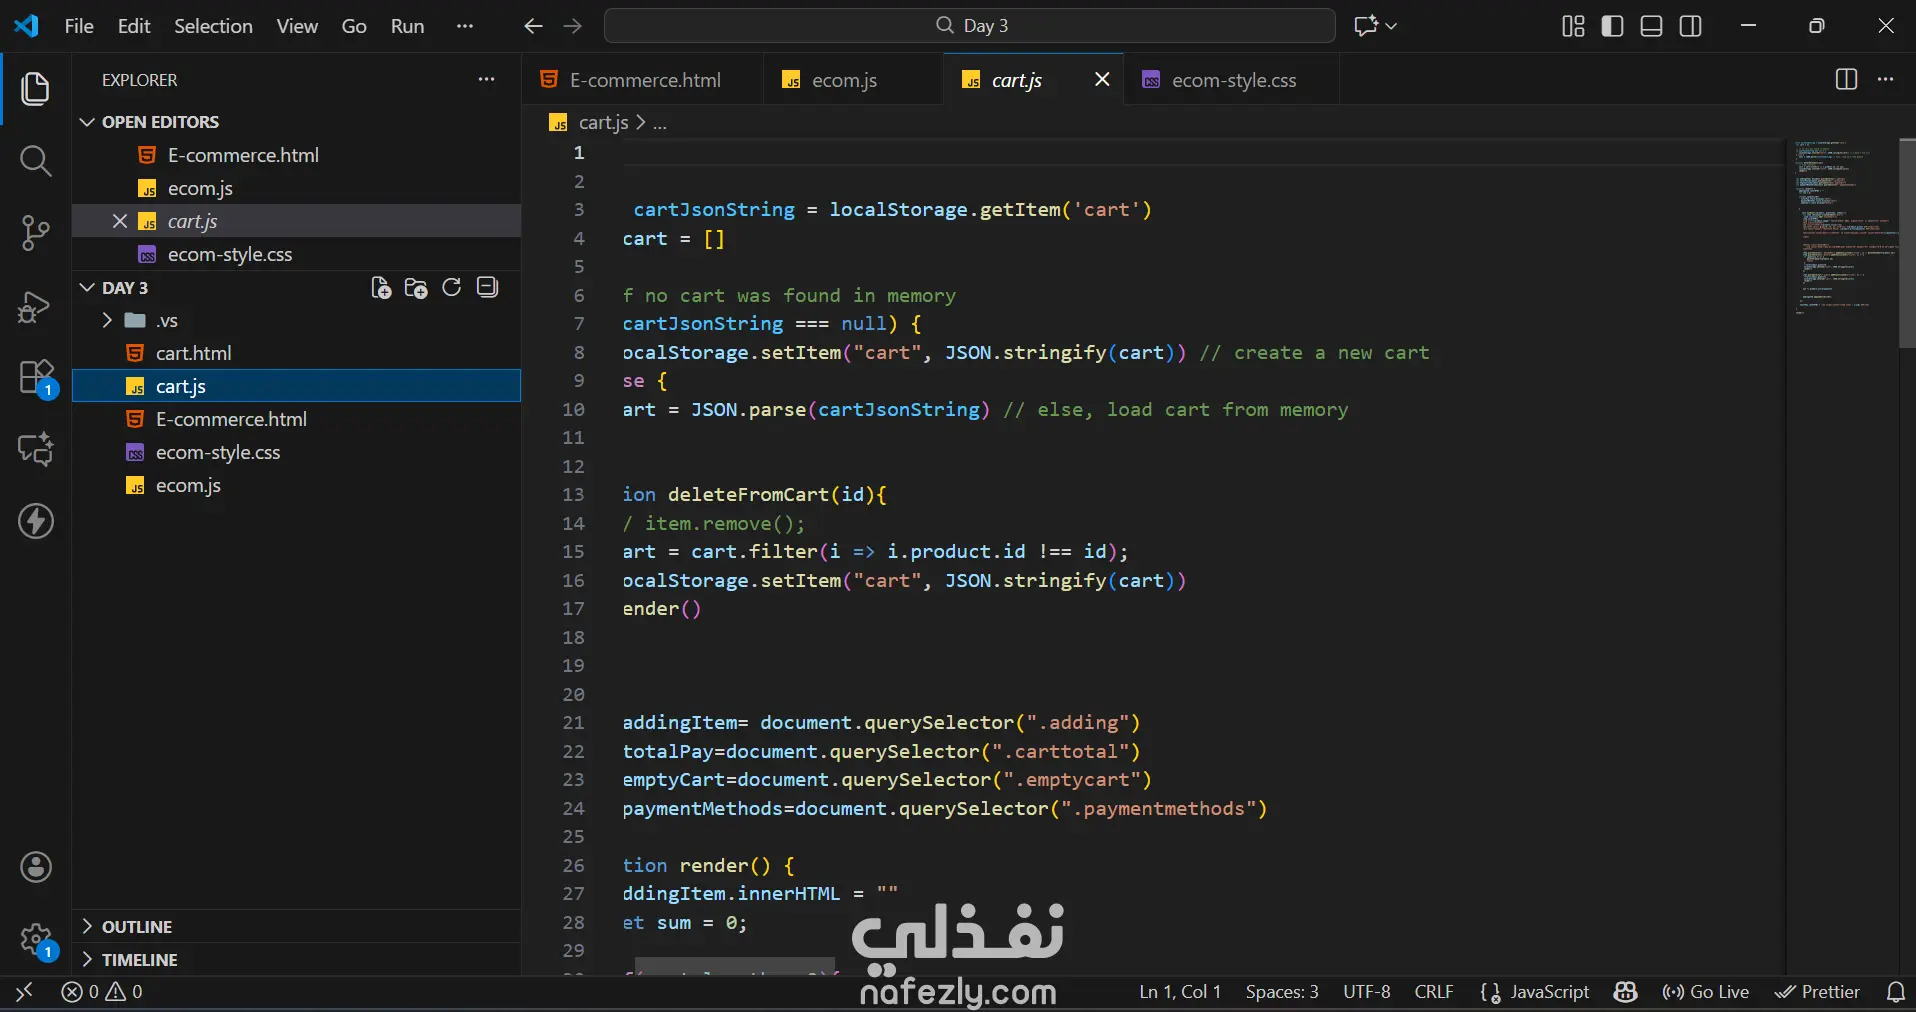Toggle the secondary side bar
This screenshot has height=1012, width=1916.
[1691, 26]
